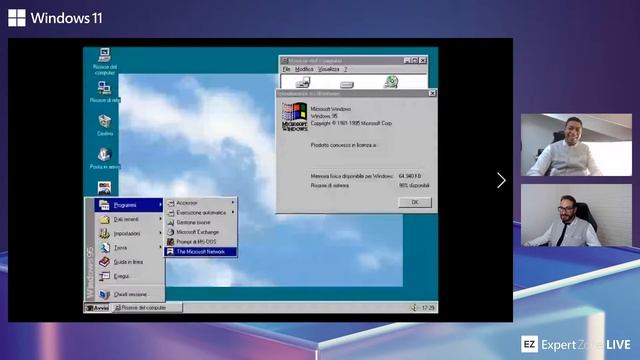Screen dimensions: 640x360
Task: Click the Windows 11 logo
Action: 55,18
